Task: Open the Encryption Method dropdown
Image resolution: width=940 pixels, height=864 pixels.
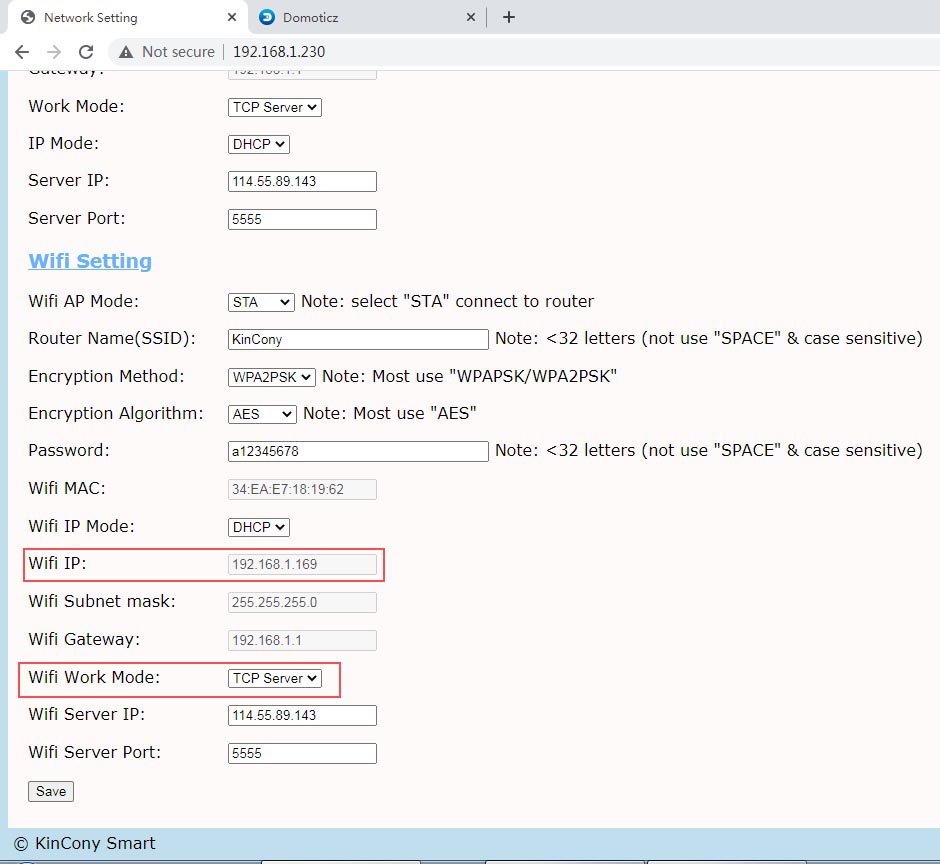Action: tap(272, 377)
